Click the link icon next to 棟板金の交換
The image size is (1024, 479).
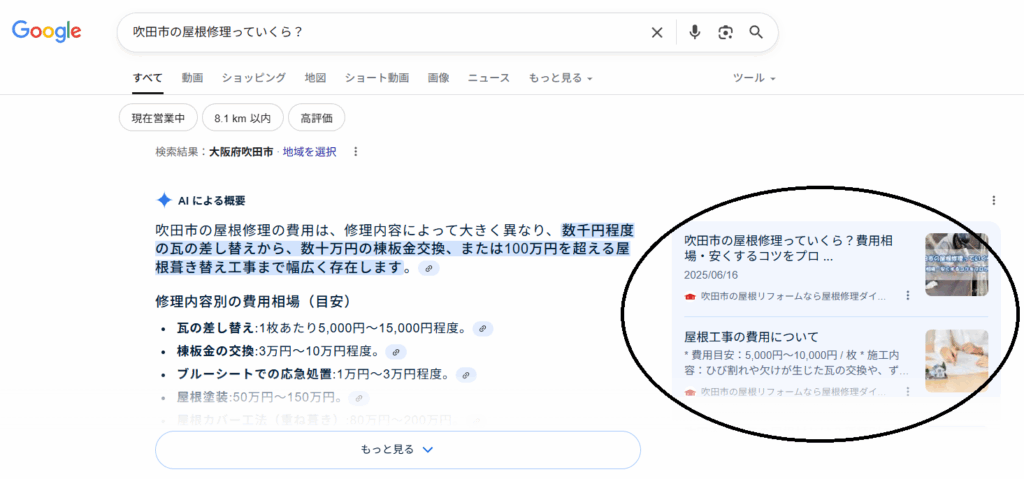pos(395,352)
